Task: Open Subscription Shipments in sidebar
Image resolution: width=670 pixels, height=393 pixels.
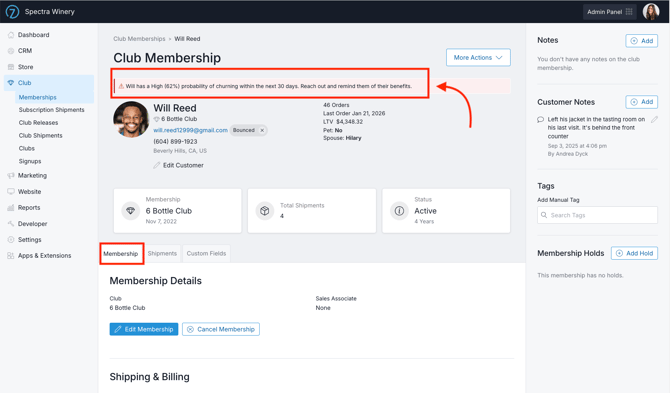Action: click(x=51, y=110)
